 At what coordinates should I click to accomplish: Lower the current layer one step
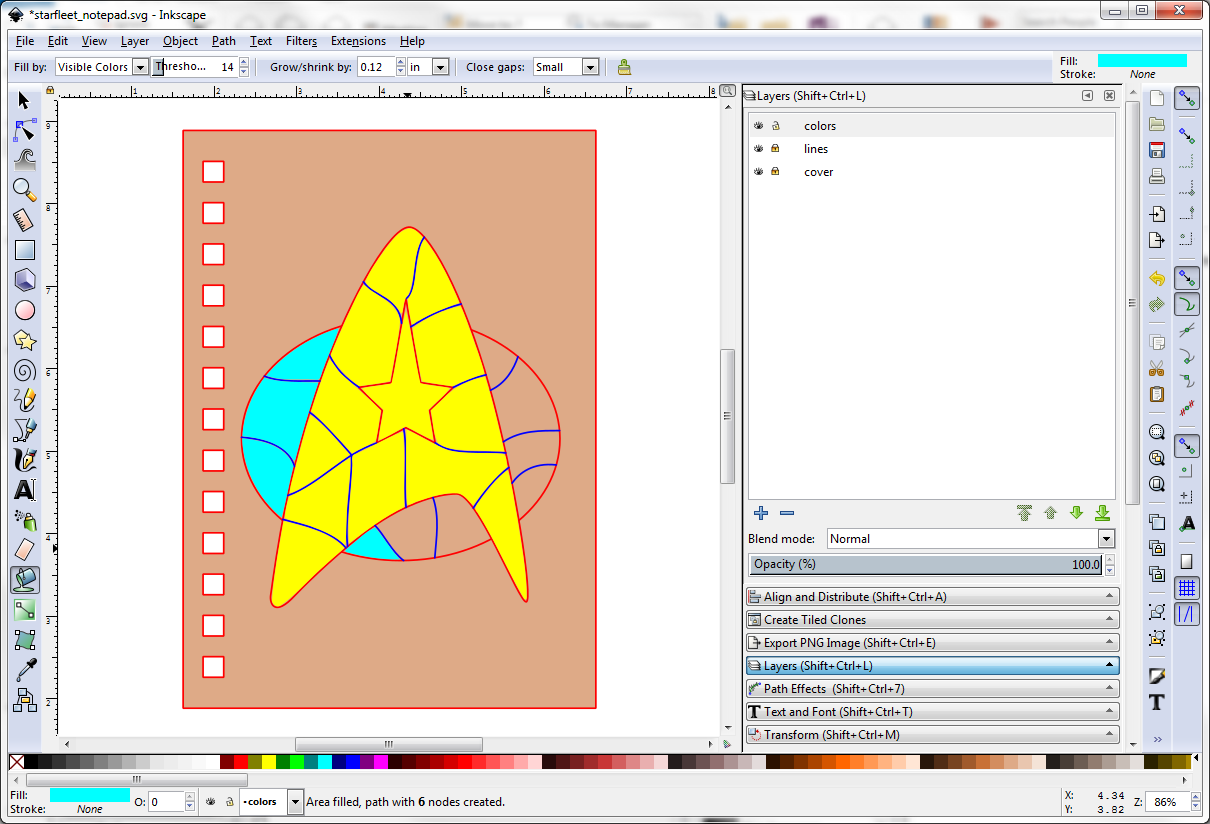coord(1076,513)
